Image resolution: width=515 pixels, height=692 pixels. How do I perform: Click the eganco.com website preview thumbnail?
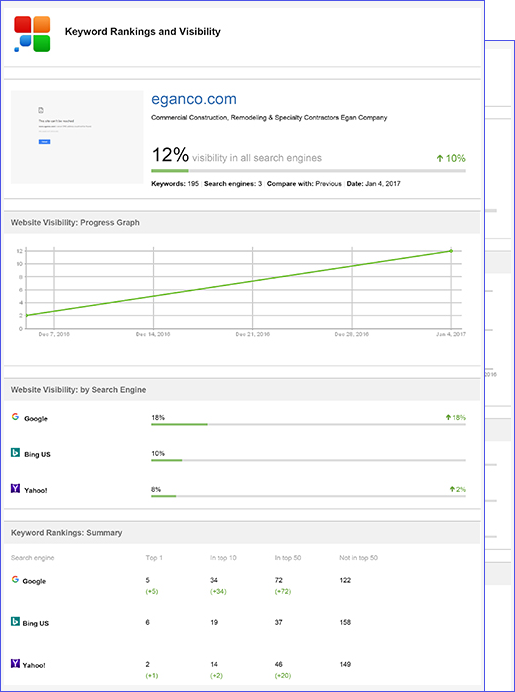77,137
